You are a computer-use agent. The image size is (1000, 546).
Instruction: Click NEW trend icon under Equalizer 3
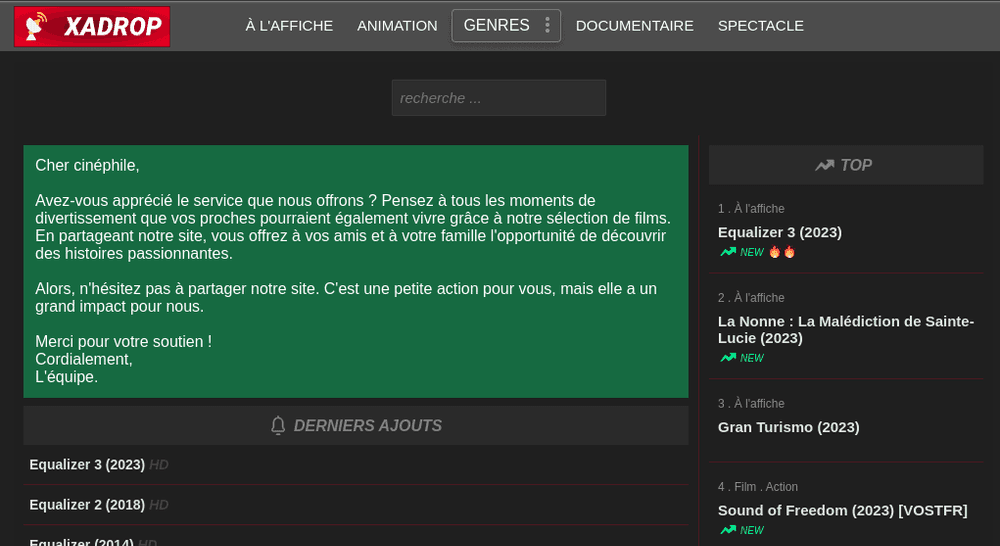(728, 252)
